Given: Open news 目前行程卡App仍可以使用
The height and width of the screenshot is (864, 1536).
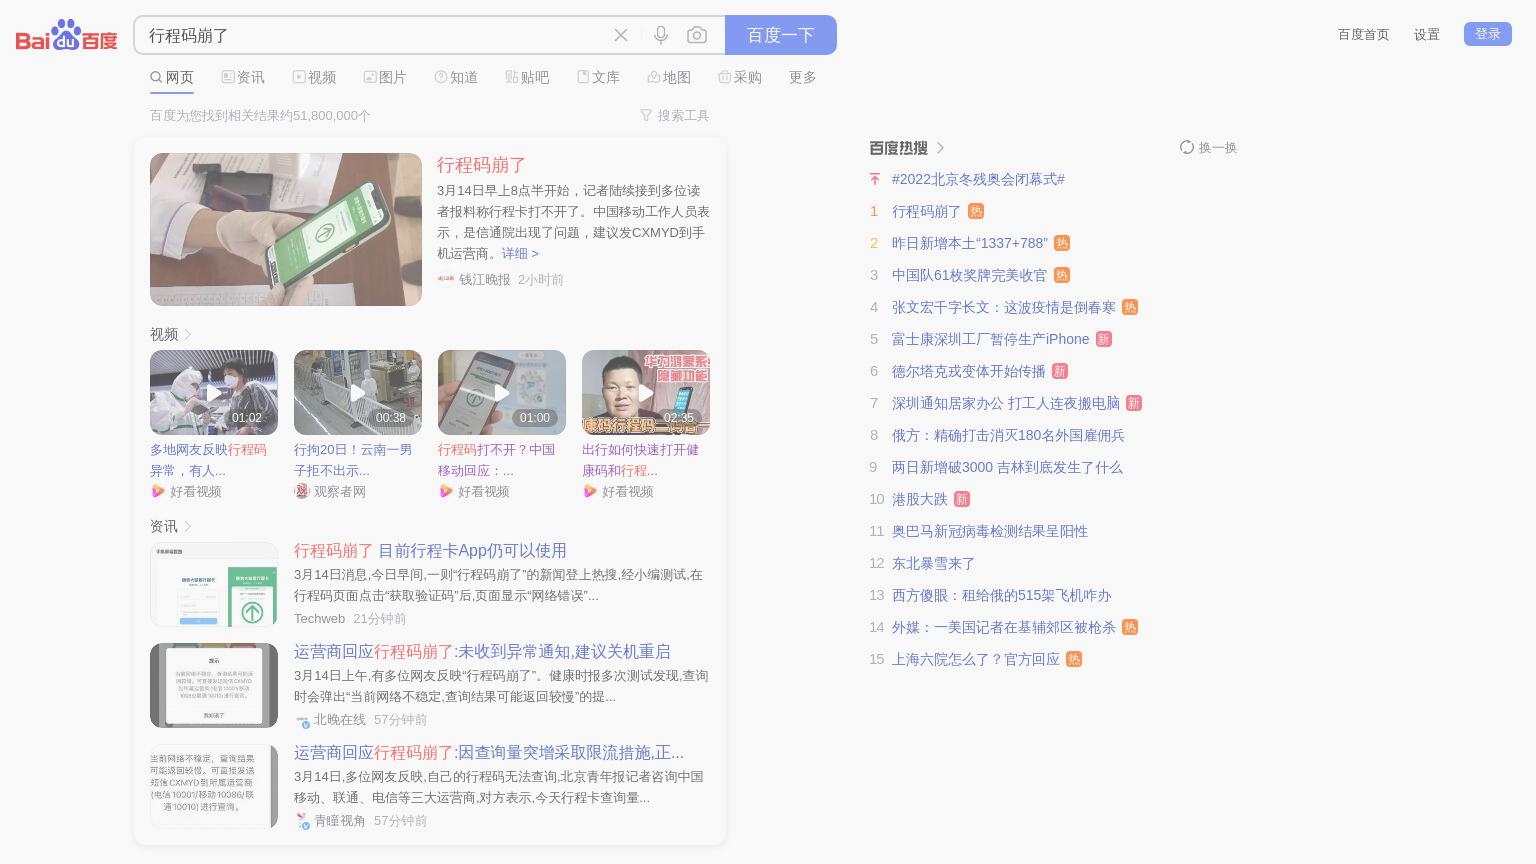Looking at the screenshot, I should click(430, 550).
